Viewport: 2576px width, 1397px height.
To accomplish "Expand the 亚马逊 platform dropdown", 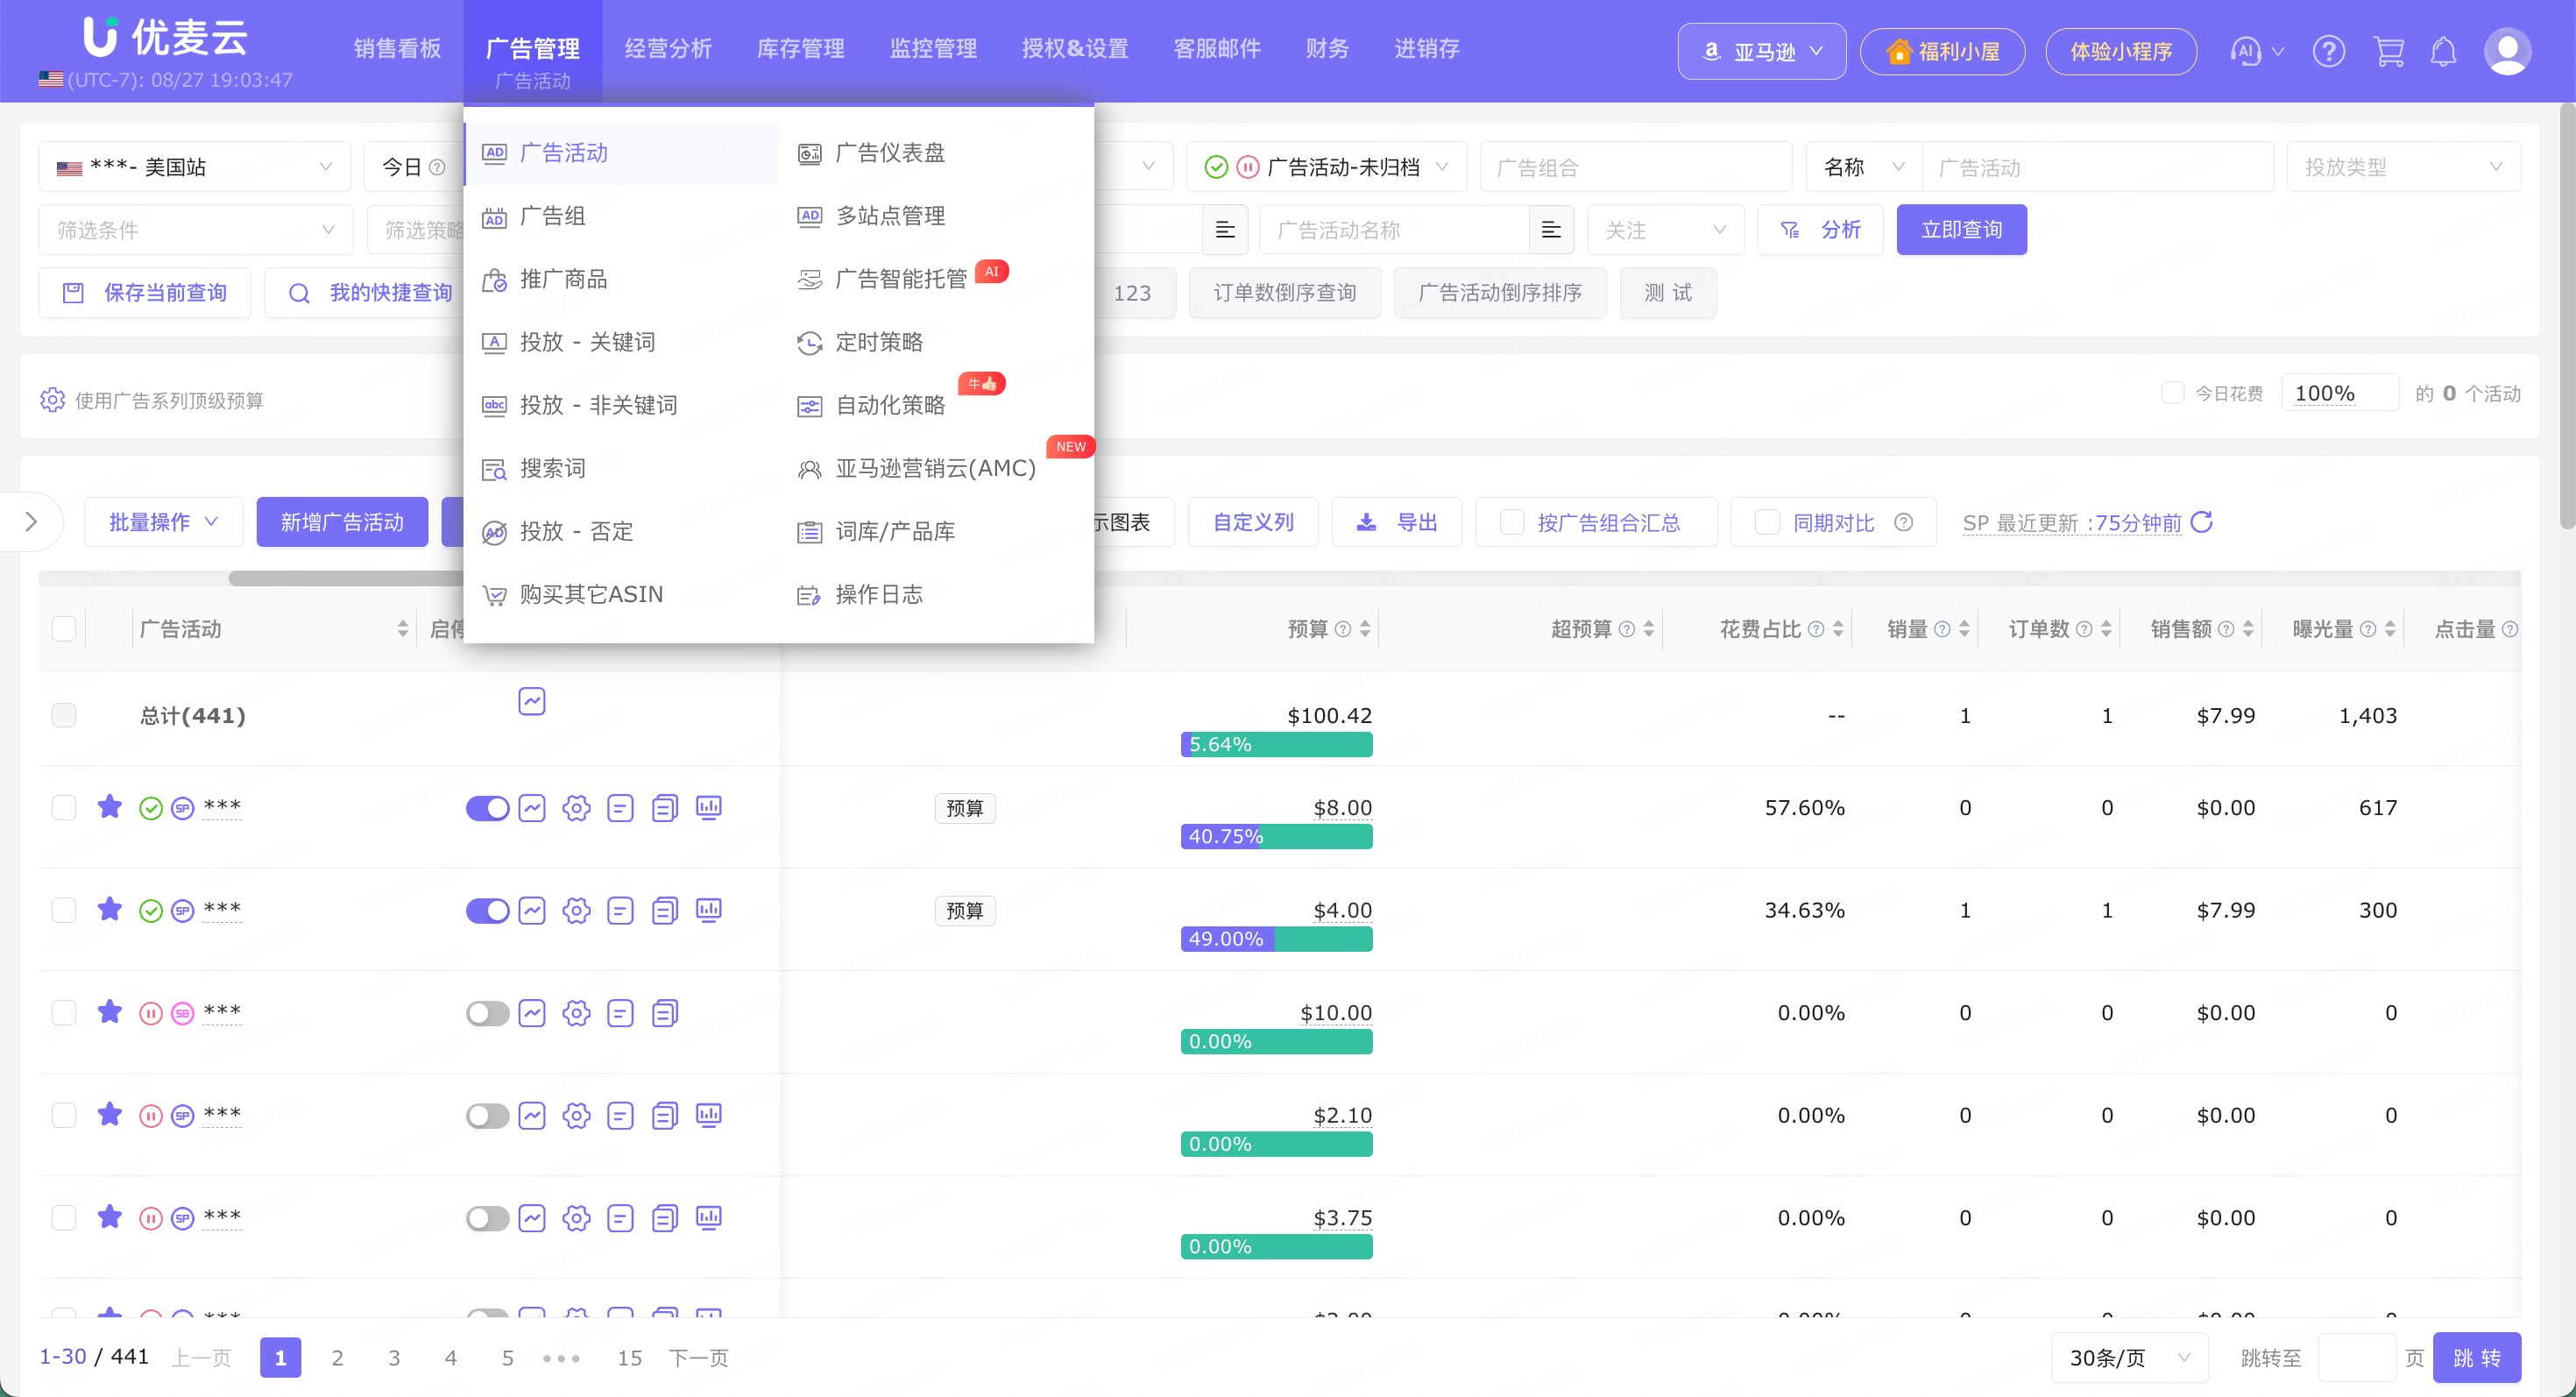I will coord(1761,51).
